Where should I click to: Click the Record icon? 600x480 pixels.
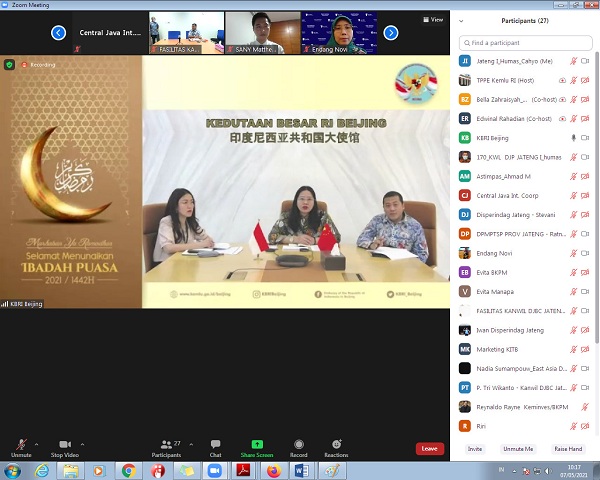(x=298, y=444)
